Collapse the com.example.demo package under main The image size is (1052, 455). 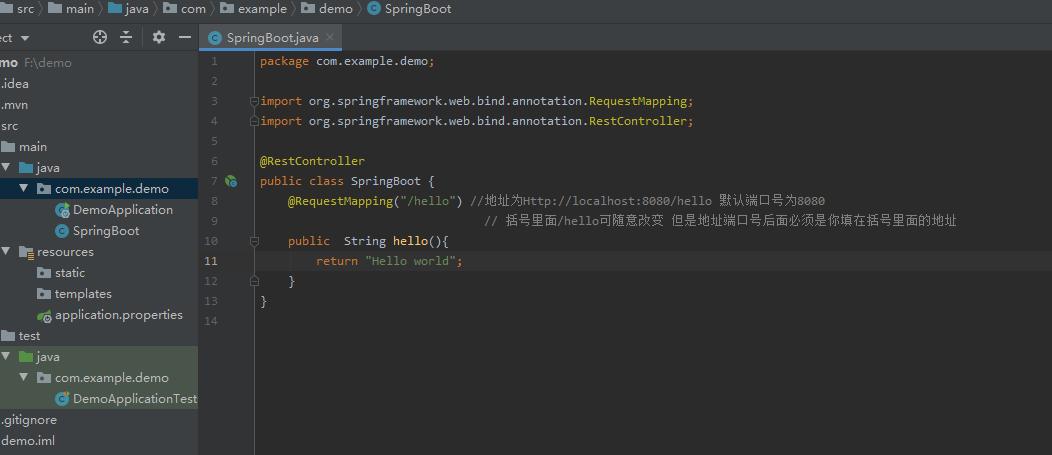tap(24, 188)
